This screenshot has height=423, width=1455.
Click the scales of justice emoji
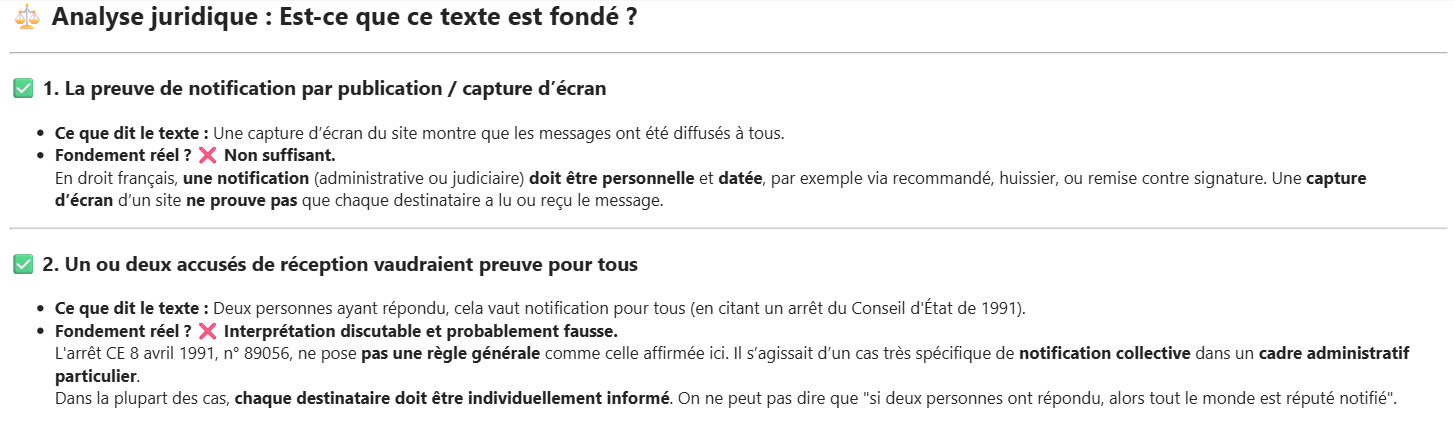pos(27,17)
